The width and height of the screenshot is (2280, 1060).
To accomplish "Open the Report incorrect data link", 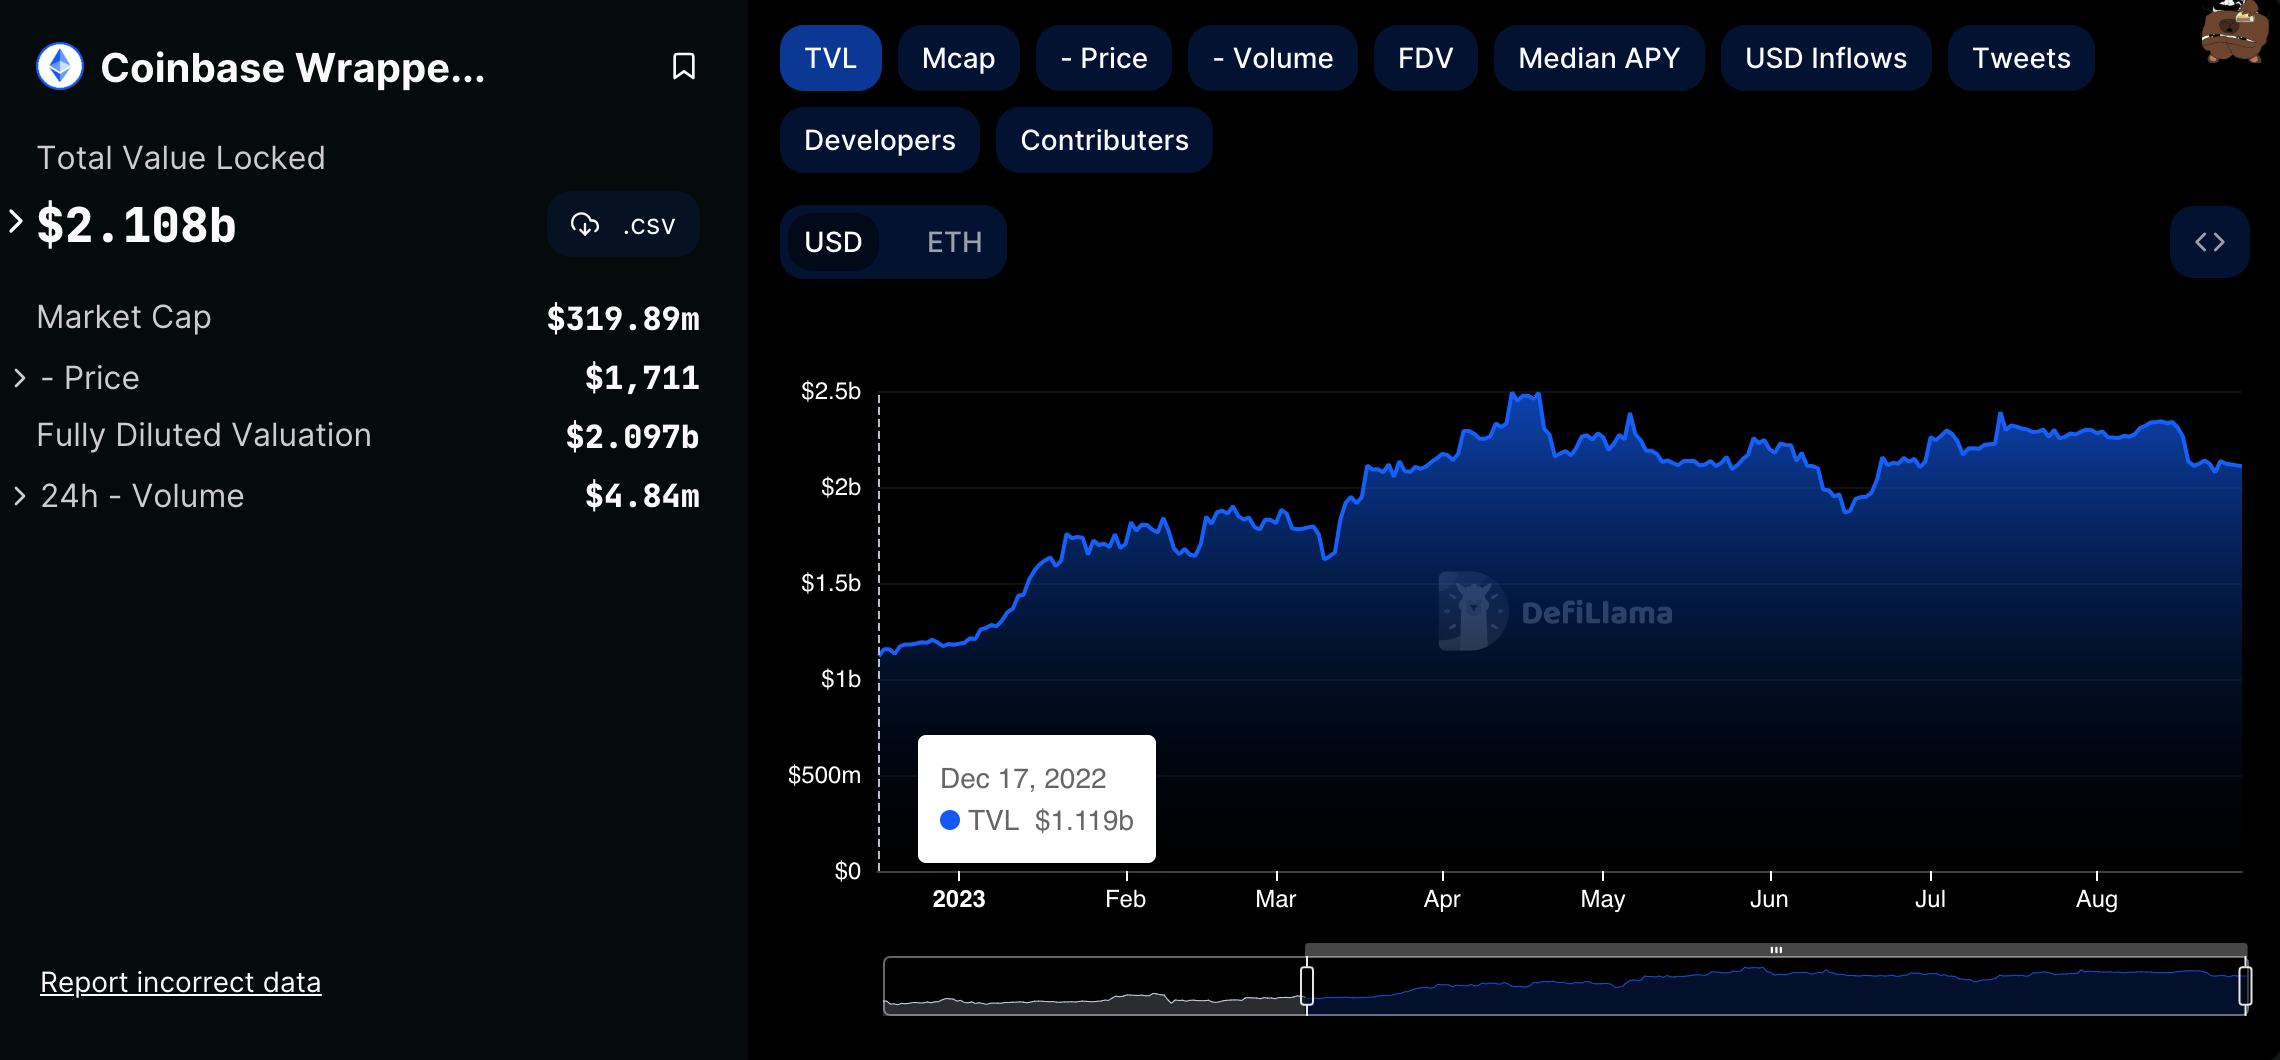I will (x=181, y=982).
